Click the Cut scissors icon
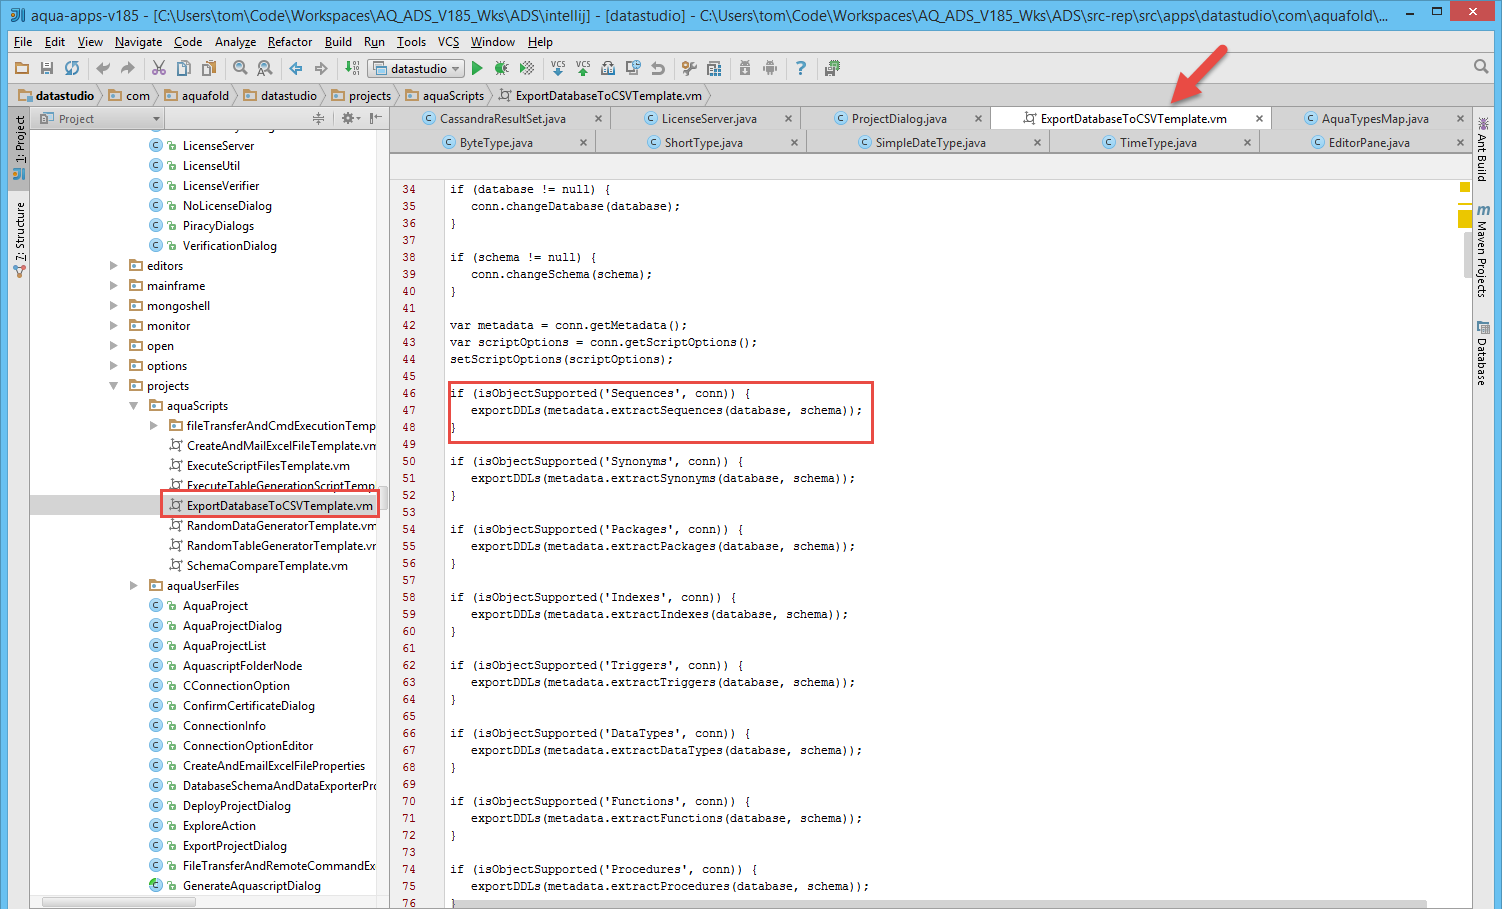This screenshot has height=909, width=1502. click(158, 68)
